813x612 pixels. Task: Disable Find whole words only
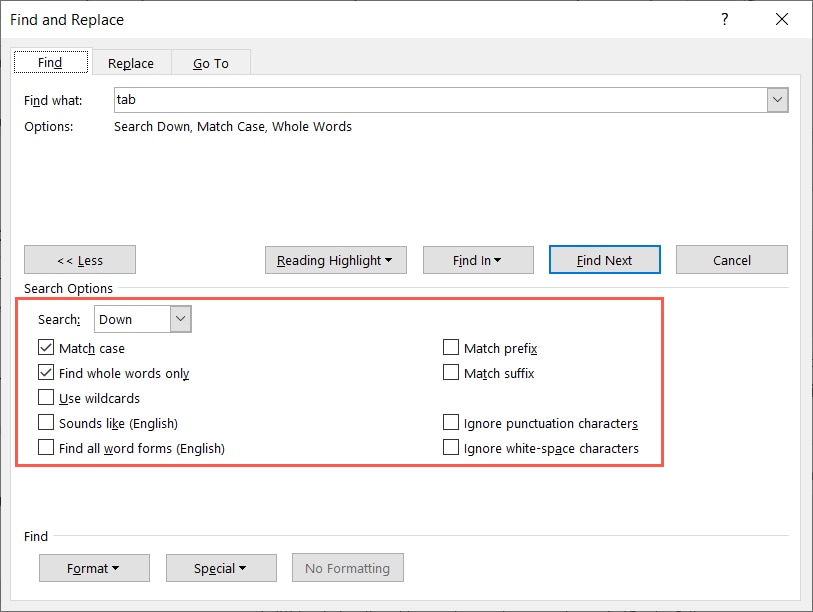pos(46,373)
